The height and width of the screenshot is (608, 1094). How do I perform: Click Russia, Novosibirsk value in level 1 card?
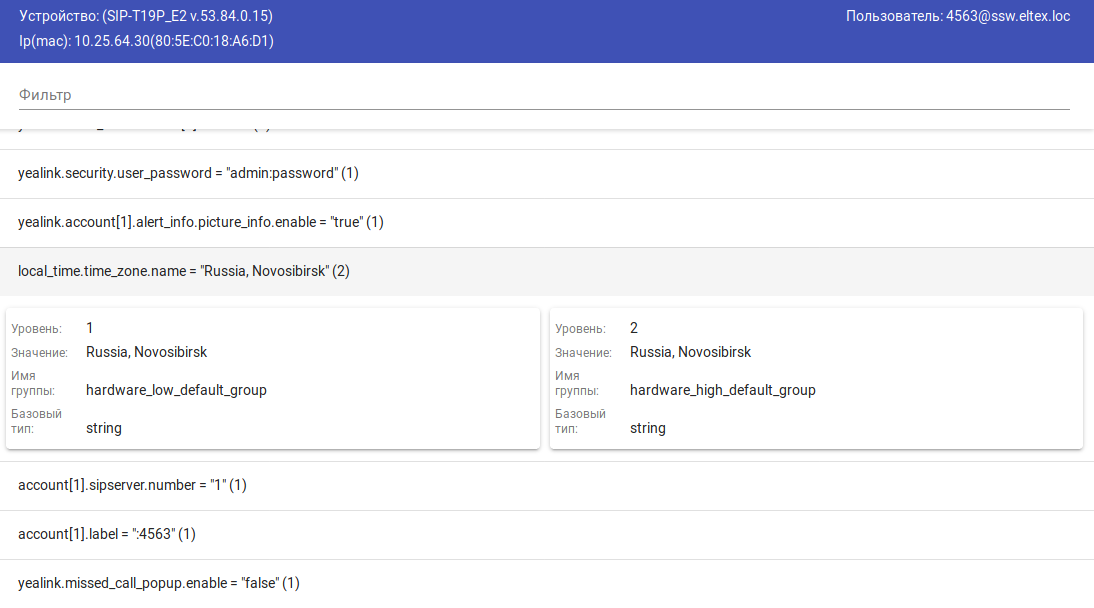[x=146, y=352]
